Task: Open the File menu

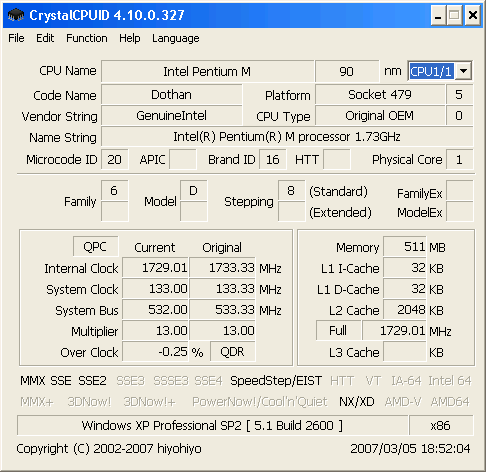Action: pos(16,38)
